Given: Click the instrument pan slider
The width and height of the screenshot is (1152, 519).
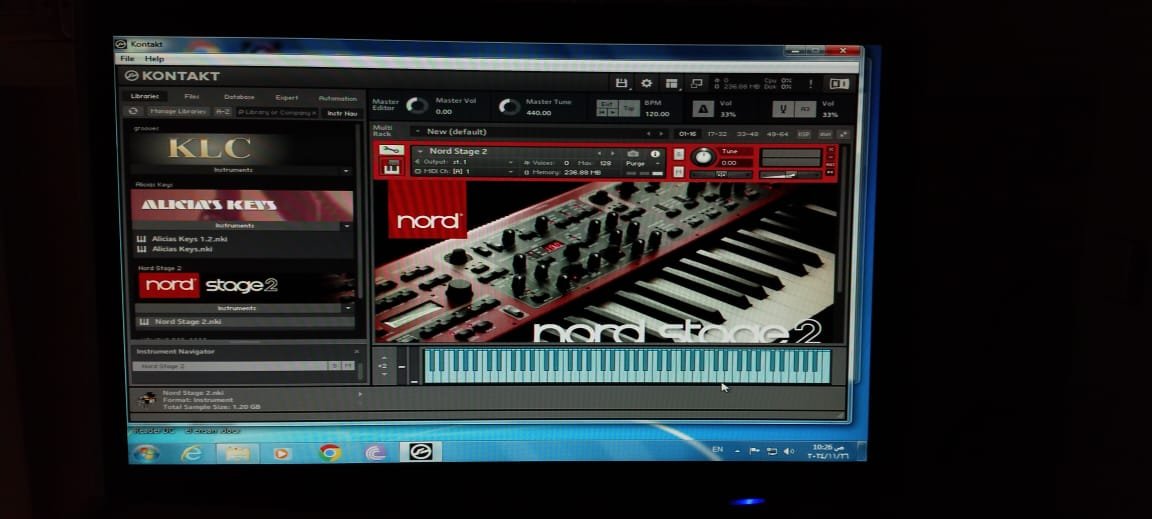Looking at the screenshot, I should 719,174.
